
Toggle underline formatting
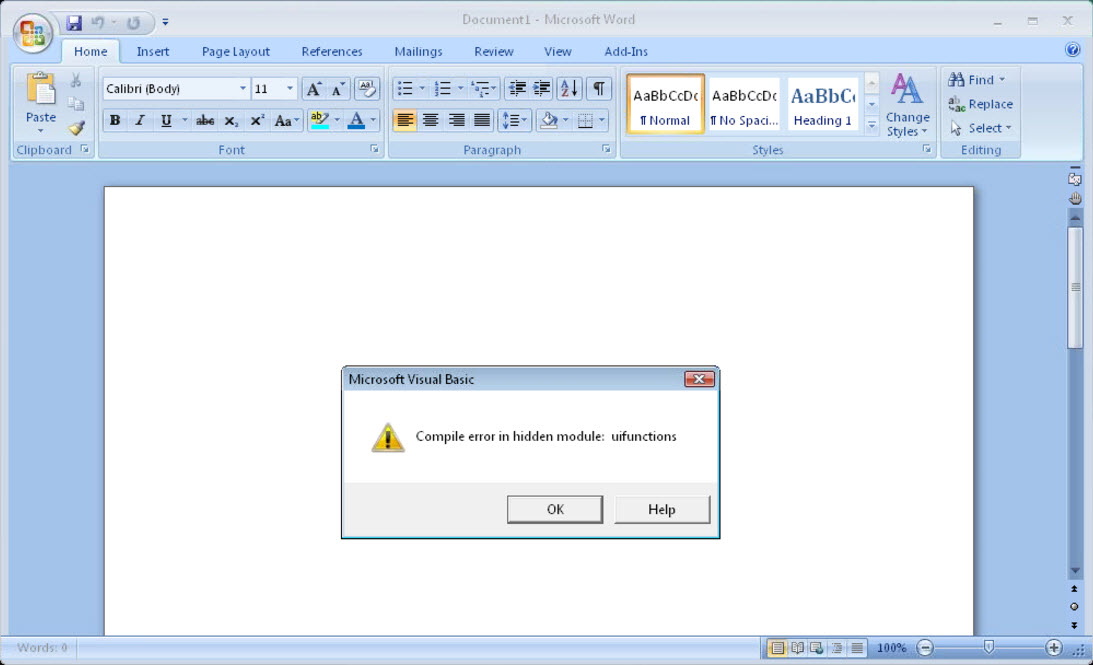pyautogui.click(x=166, y=121)
